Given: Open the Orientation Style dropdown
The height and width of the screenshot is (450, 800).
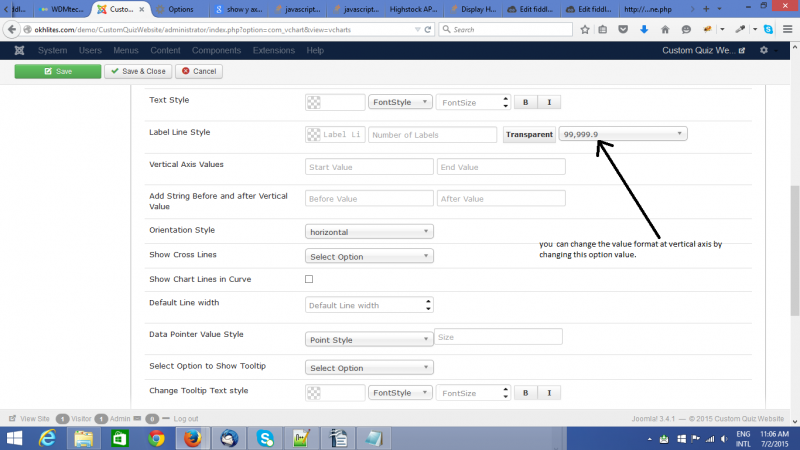Looking at the screenshot, I should (369, 231).
